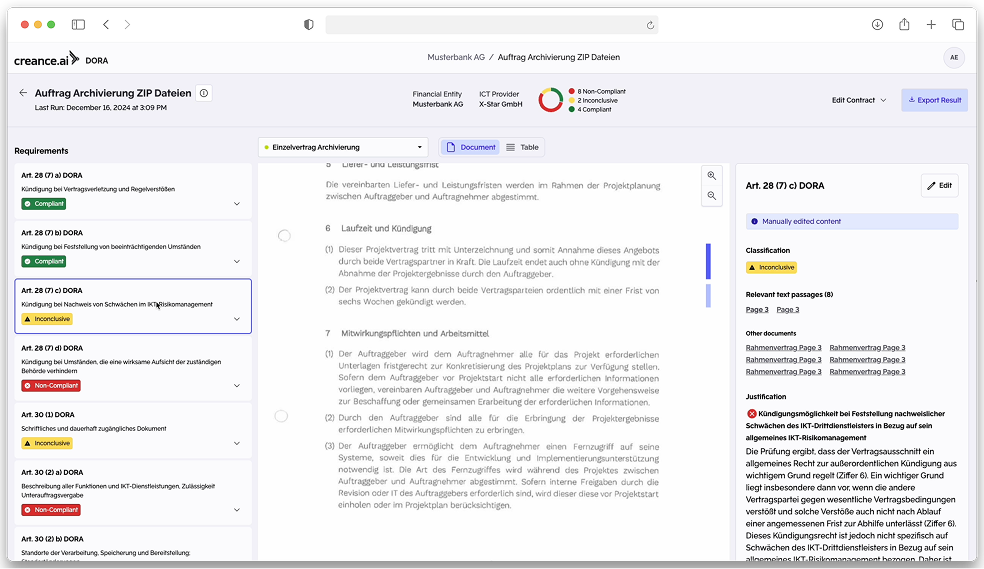This screenshot has height=569, width=984.
Task: Open the first Page 3 link
Action: (757, 310)
